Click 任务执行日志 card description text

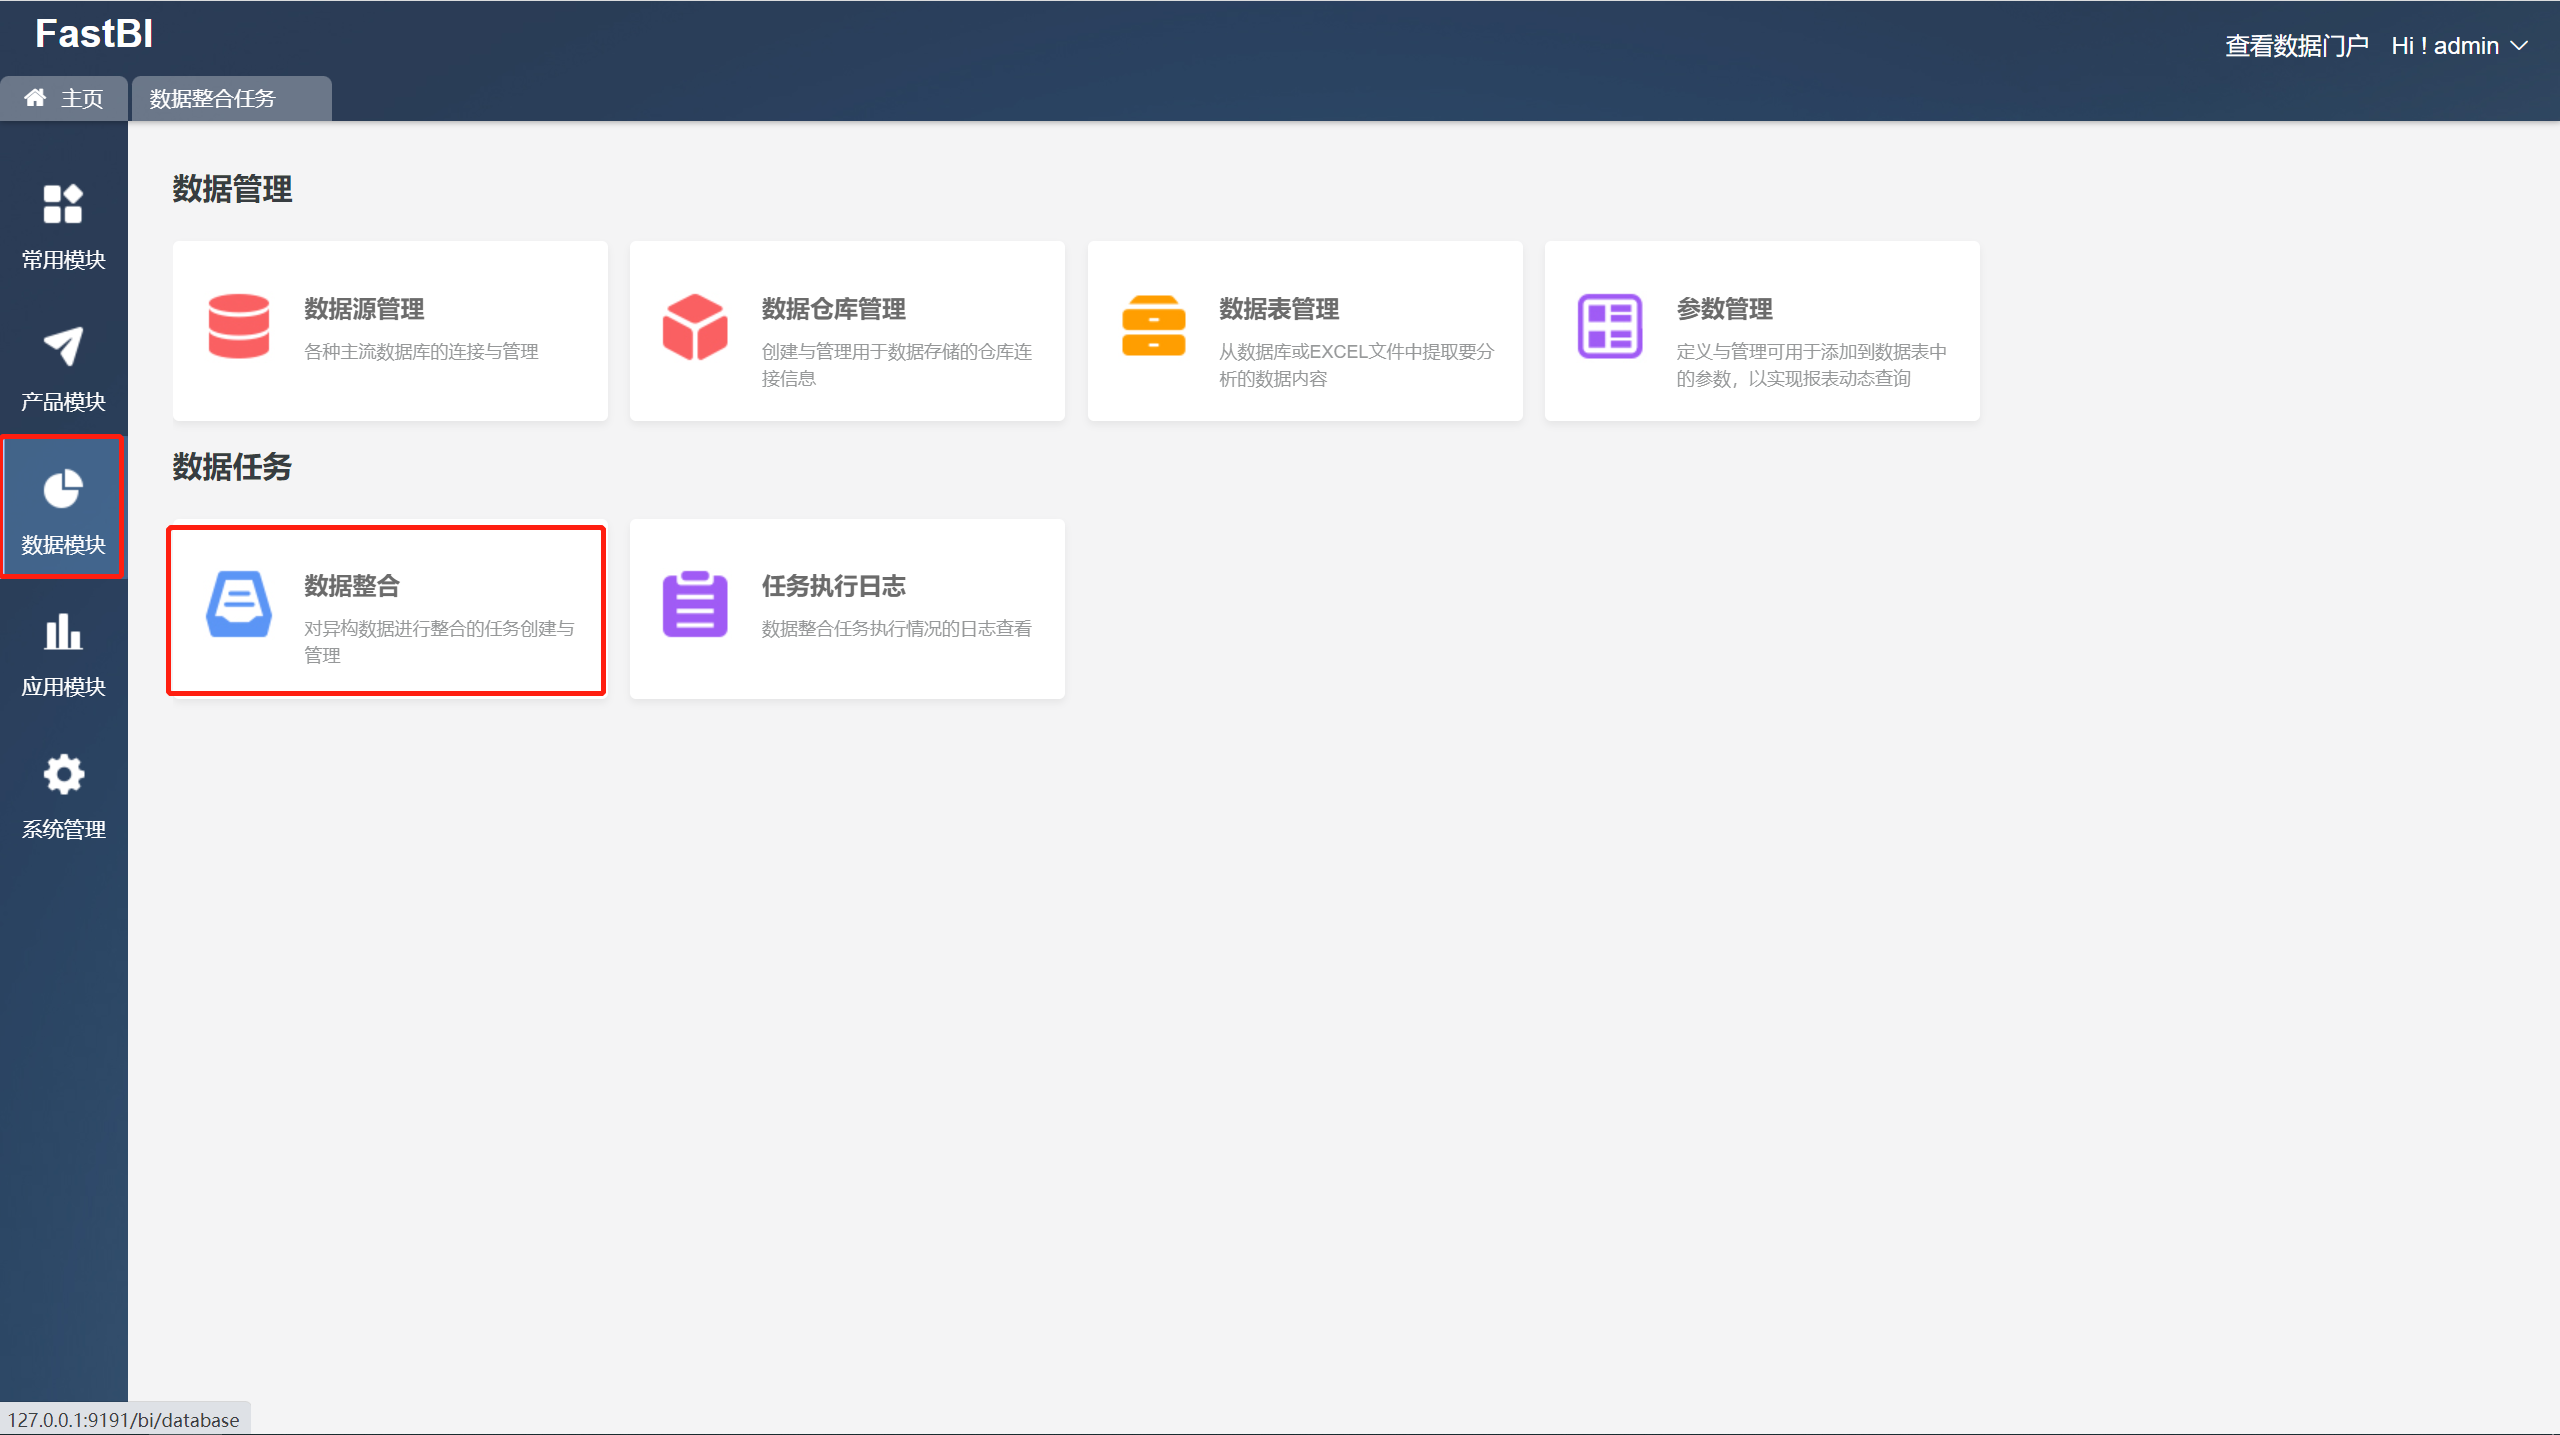click(896, 628)
